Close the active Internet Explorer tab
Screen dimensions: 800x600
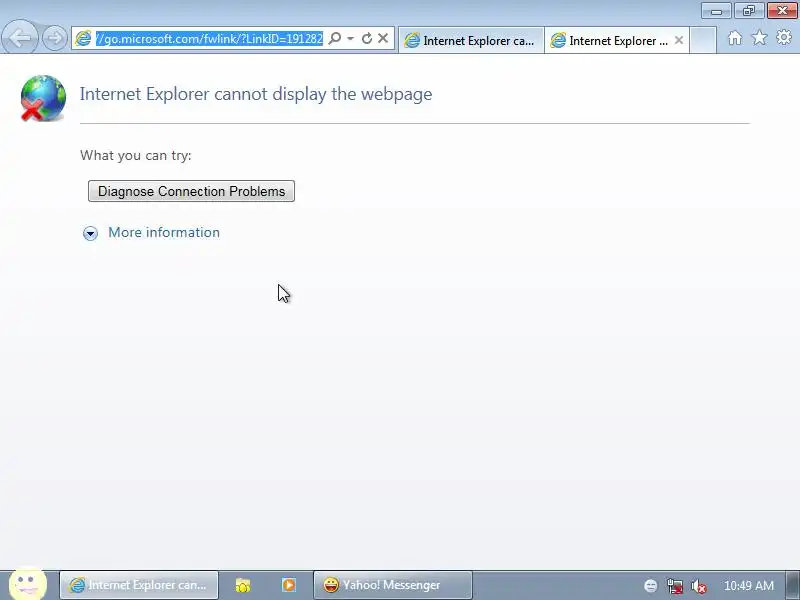coord(679,40)
